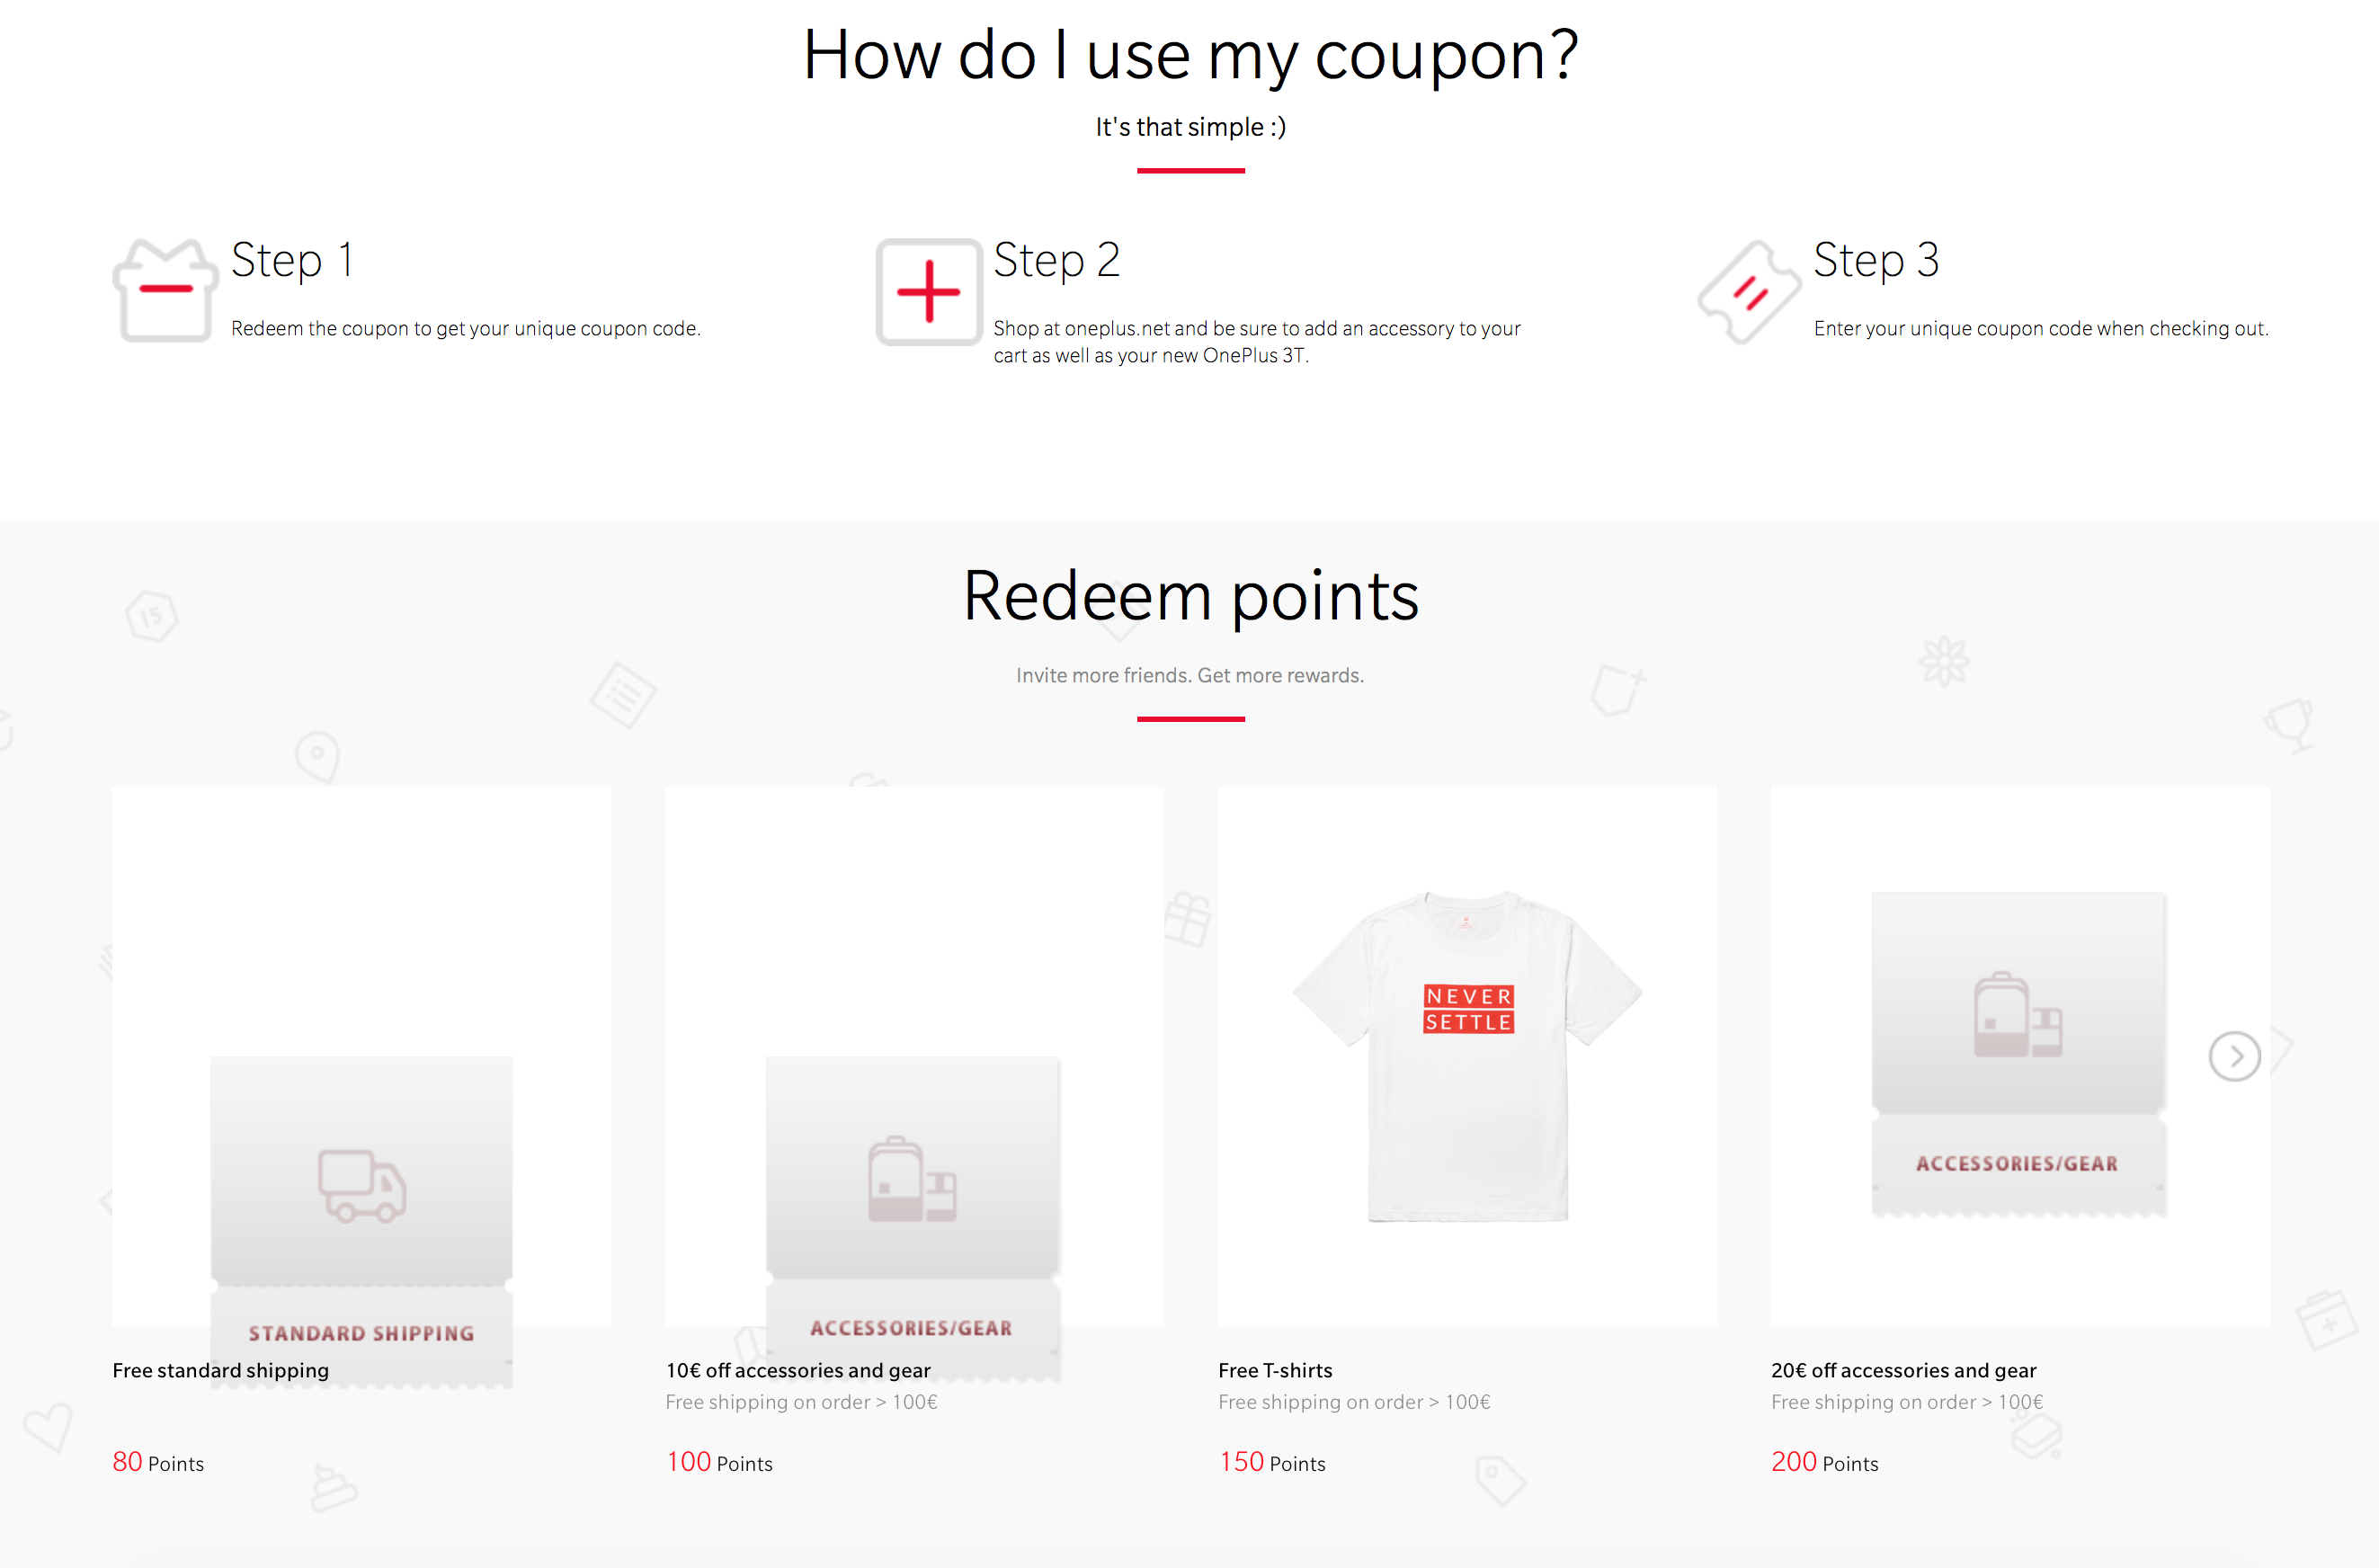Click the Step 1 gift box icon
This screenshot has height=1568, width=2379.
pos(165,291)
